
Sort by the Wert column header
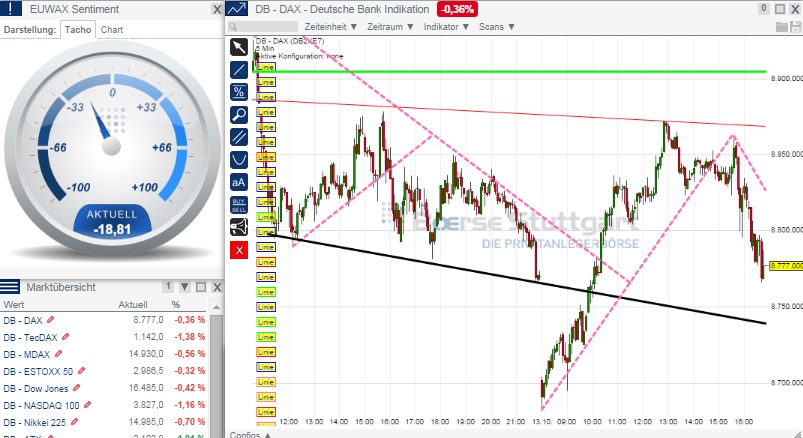[14, 304]
